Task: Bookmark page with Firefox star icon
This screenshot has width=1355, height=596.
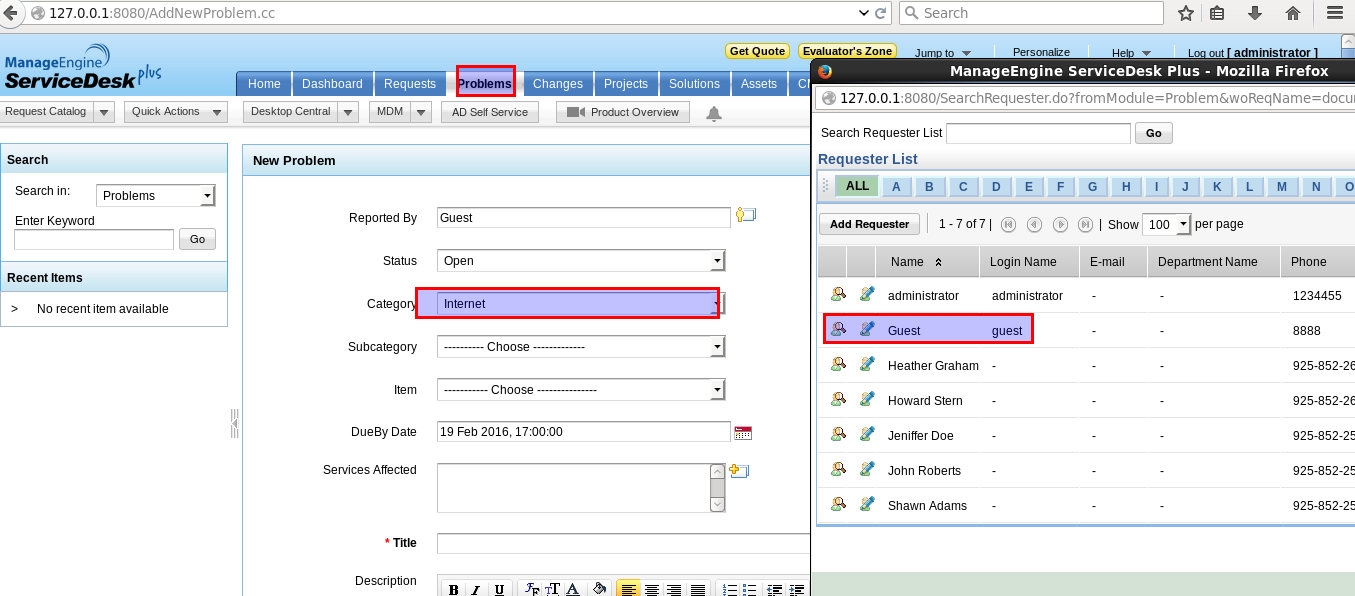Action: (1186, 13)
